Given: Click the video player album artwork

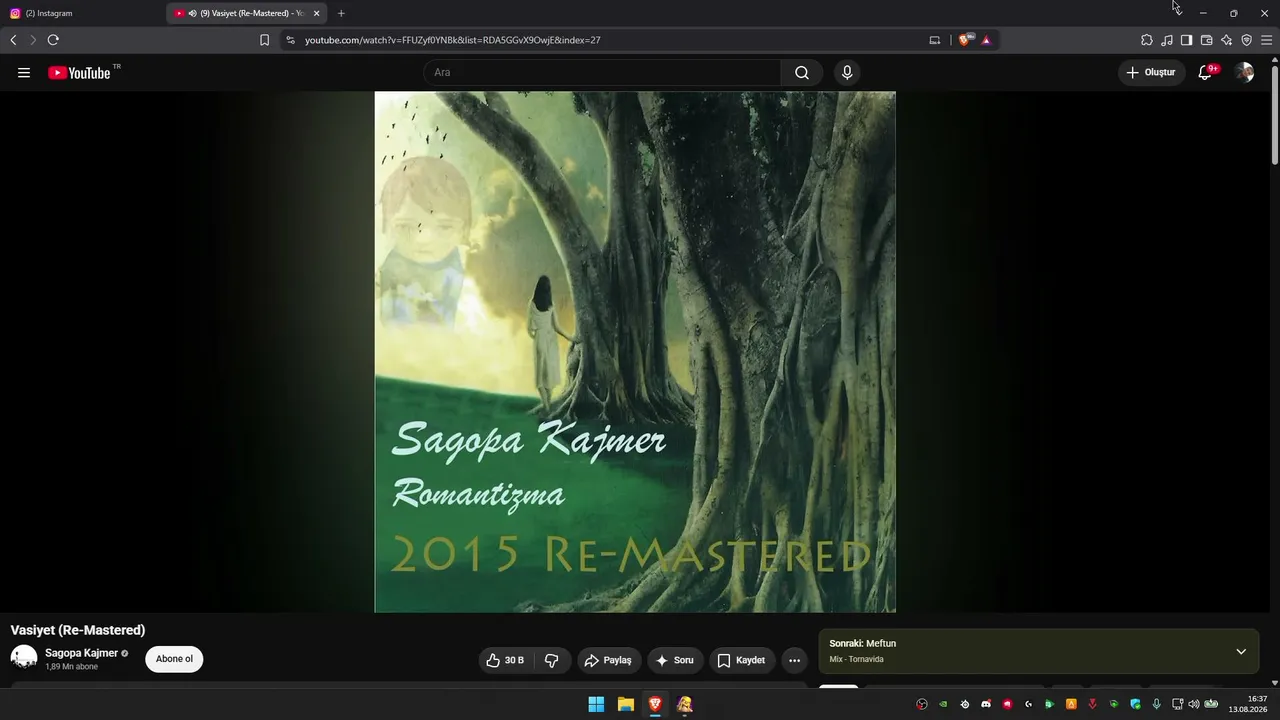Looking at the screenshot, I should pos(635,352).
